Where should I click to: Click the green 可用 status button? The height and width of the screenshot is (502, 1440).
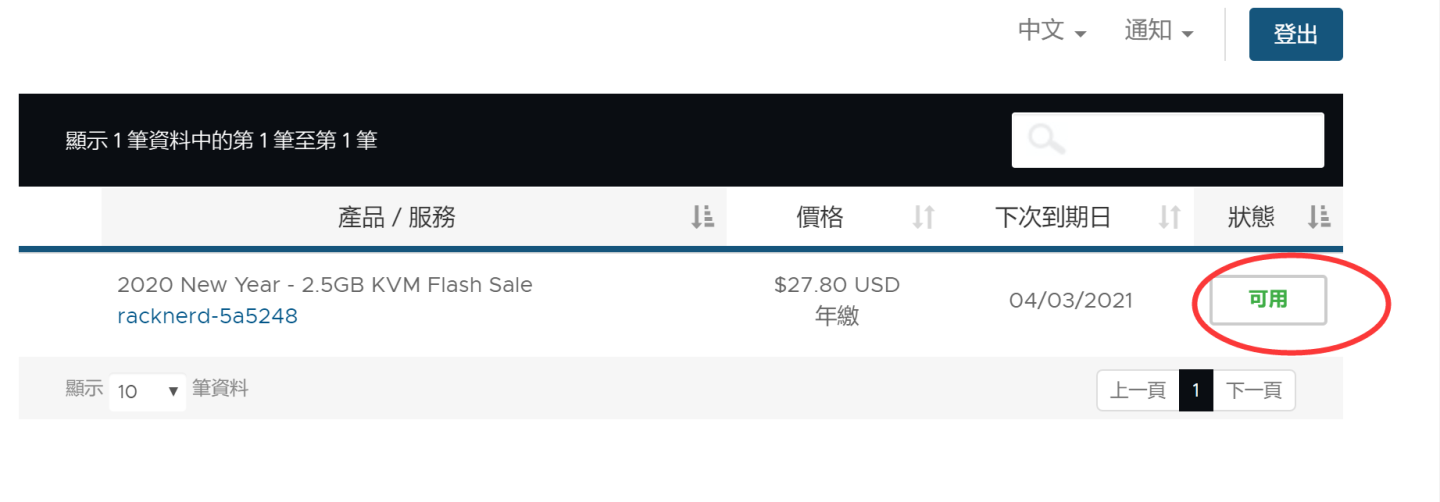pyautogui.click(x=1268, y=300)
